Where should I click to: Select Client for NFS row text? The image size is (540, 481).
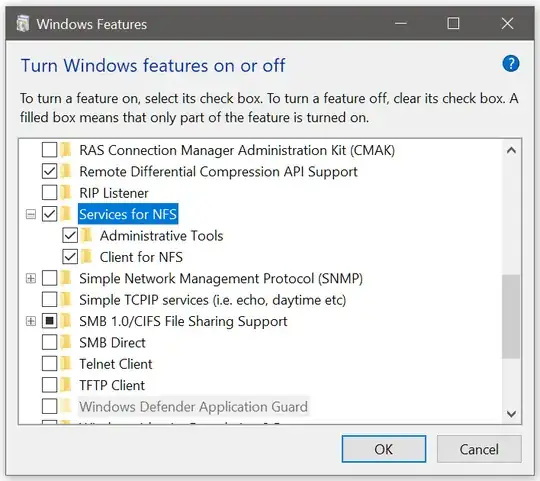coord(141,257)
